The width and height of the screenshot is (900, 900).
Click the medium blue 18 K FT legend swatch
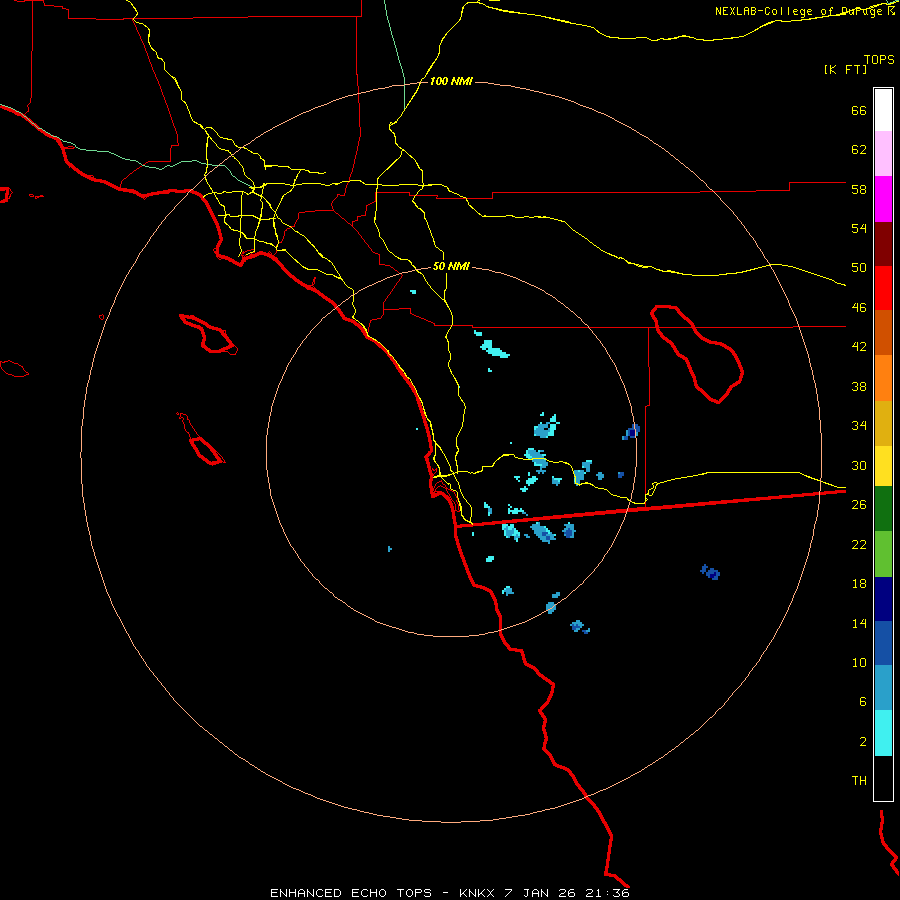pyautogui.click(x=883, y=643)
